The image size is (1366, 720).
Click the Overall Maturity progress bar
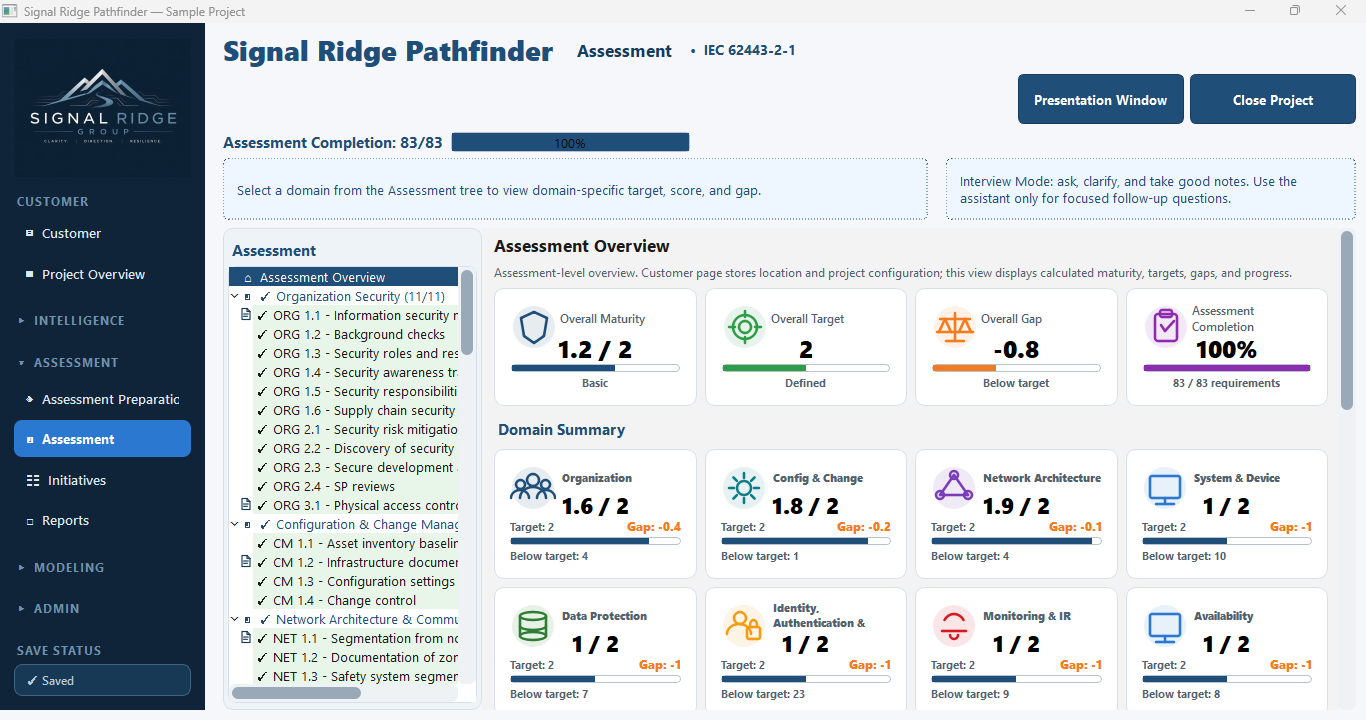point(596,368)
